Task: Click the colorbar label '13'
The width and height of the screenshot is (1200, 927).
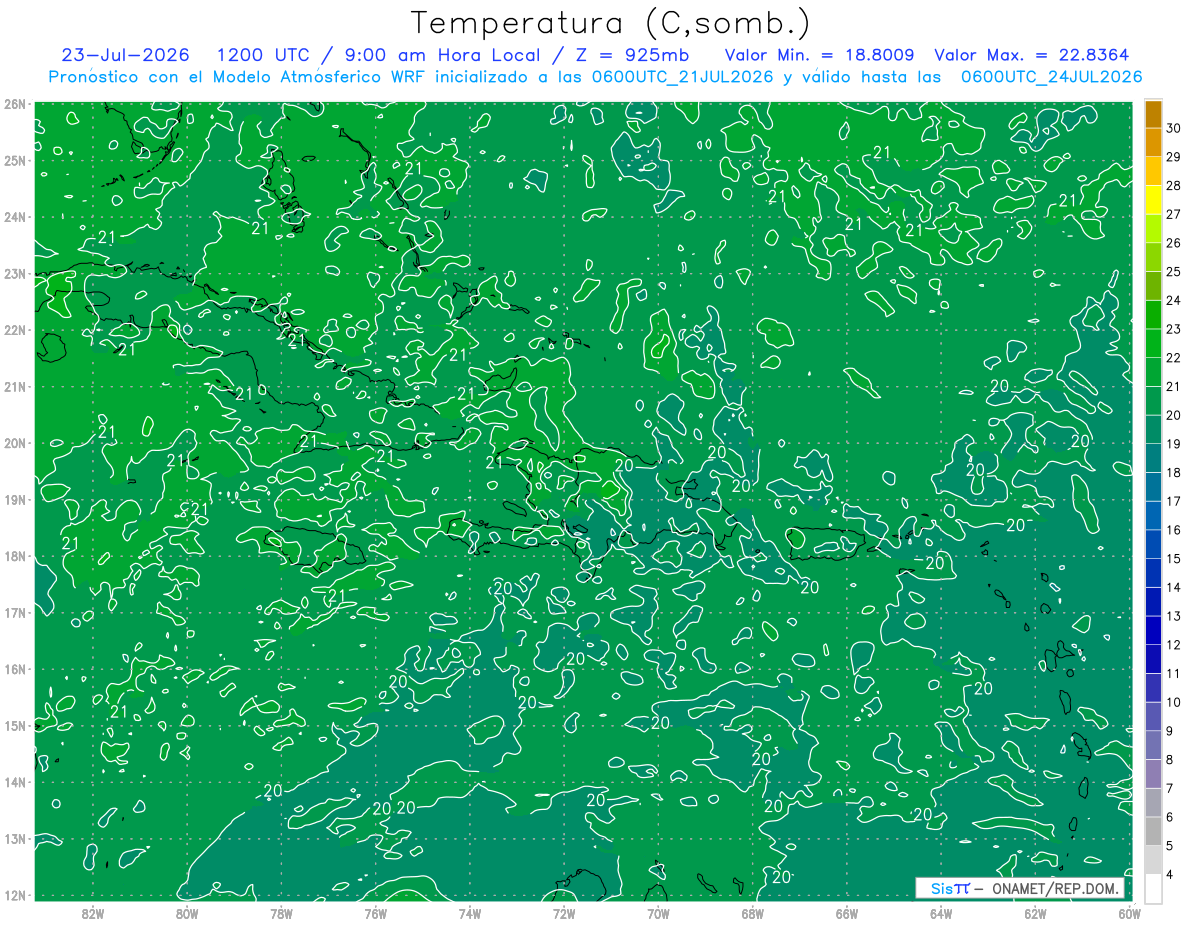Action: pyautogui.click(x=1174, y=616)
